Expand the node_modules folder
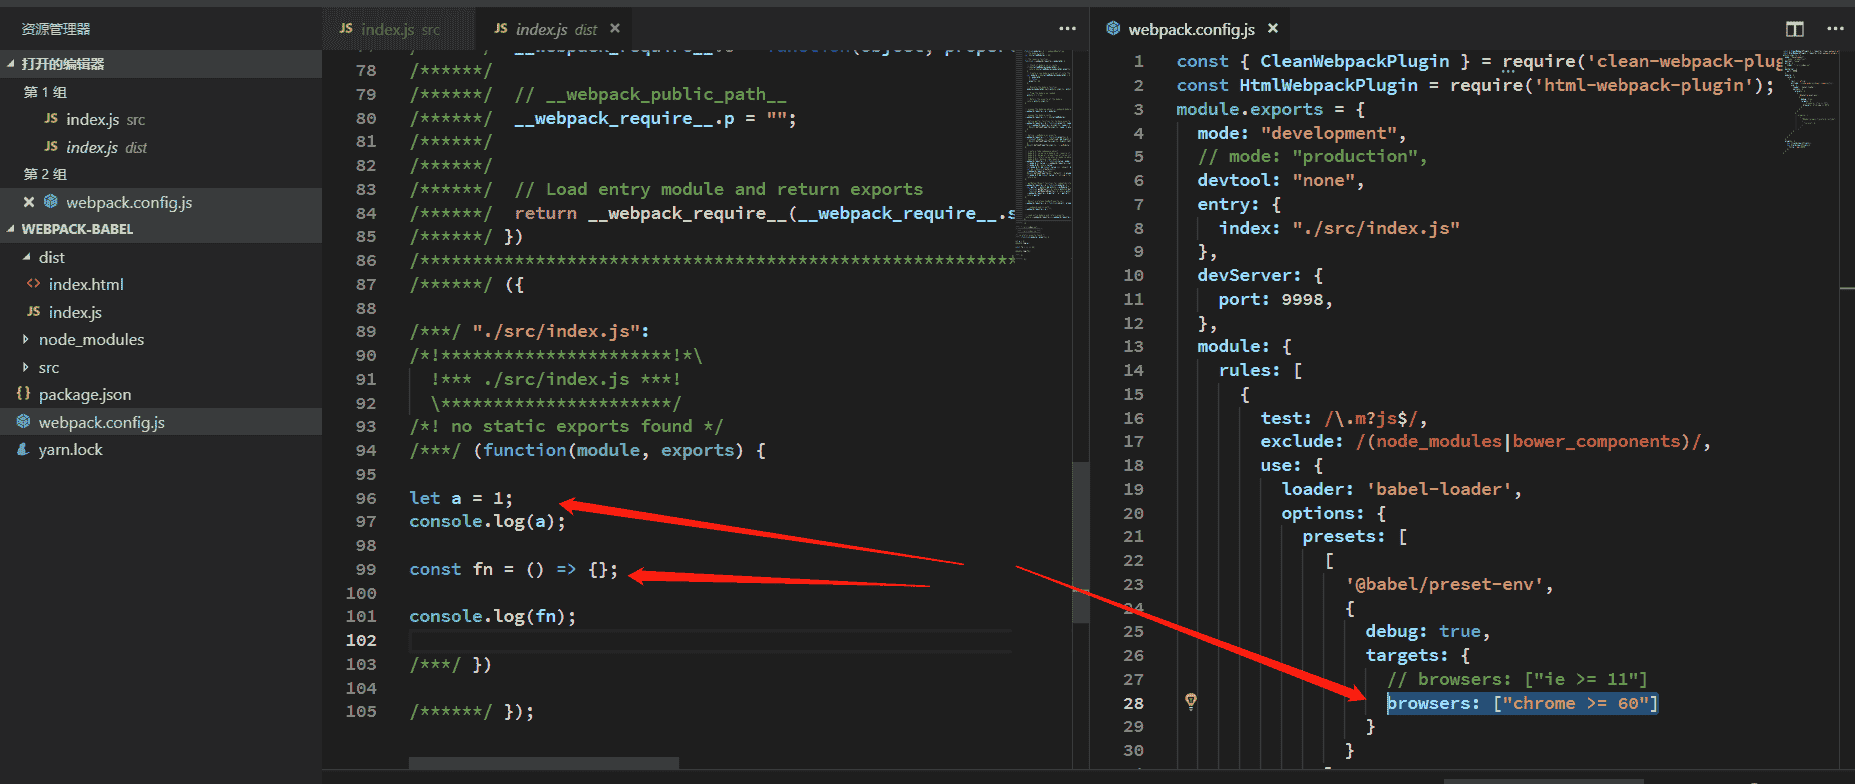This screenshot has width=1855, height=784. (26, 340)
